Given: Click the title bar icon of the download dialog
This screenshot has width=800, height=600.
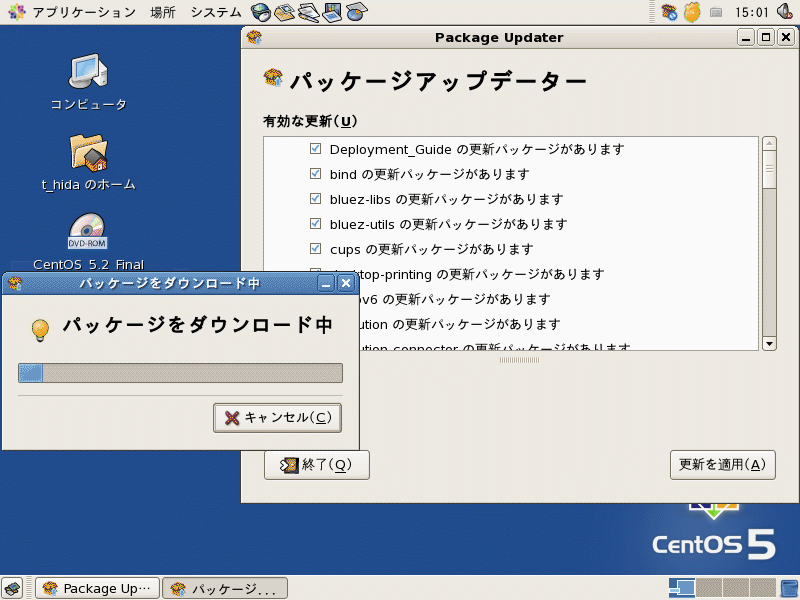Looking at the screenshot, I should tap(15, 283).
